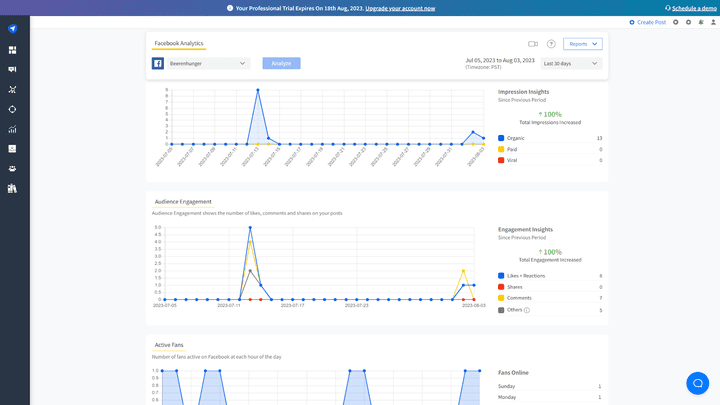Open the dashboard grid icon in sidebar

pyautogui.click(x=13, y=49)
